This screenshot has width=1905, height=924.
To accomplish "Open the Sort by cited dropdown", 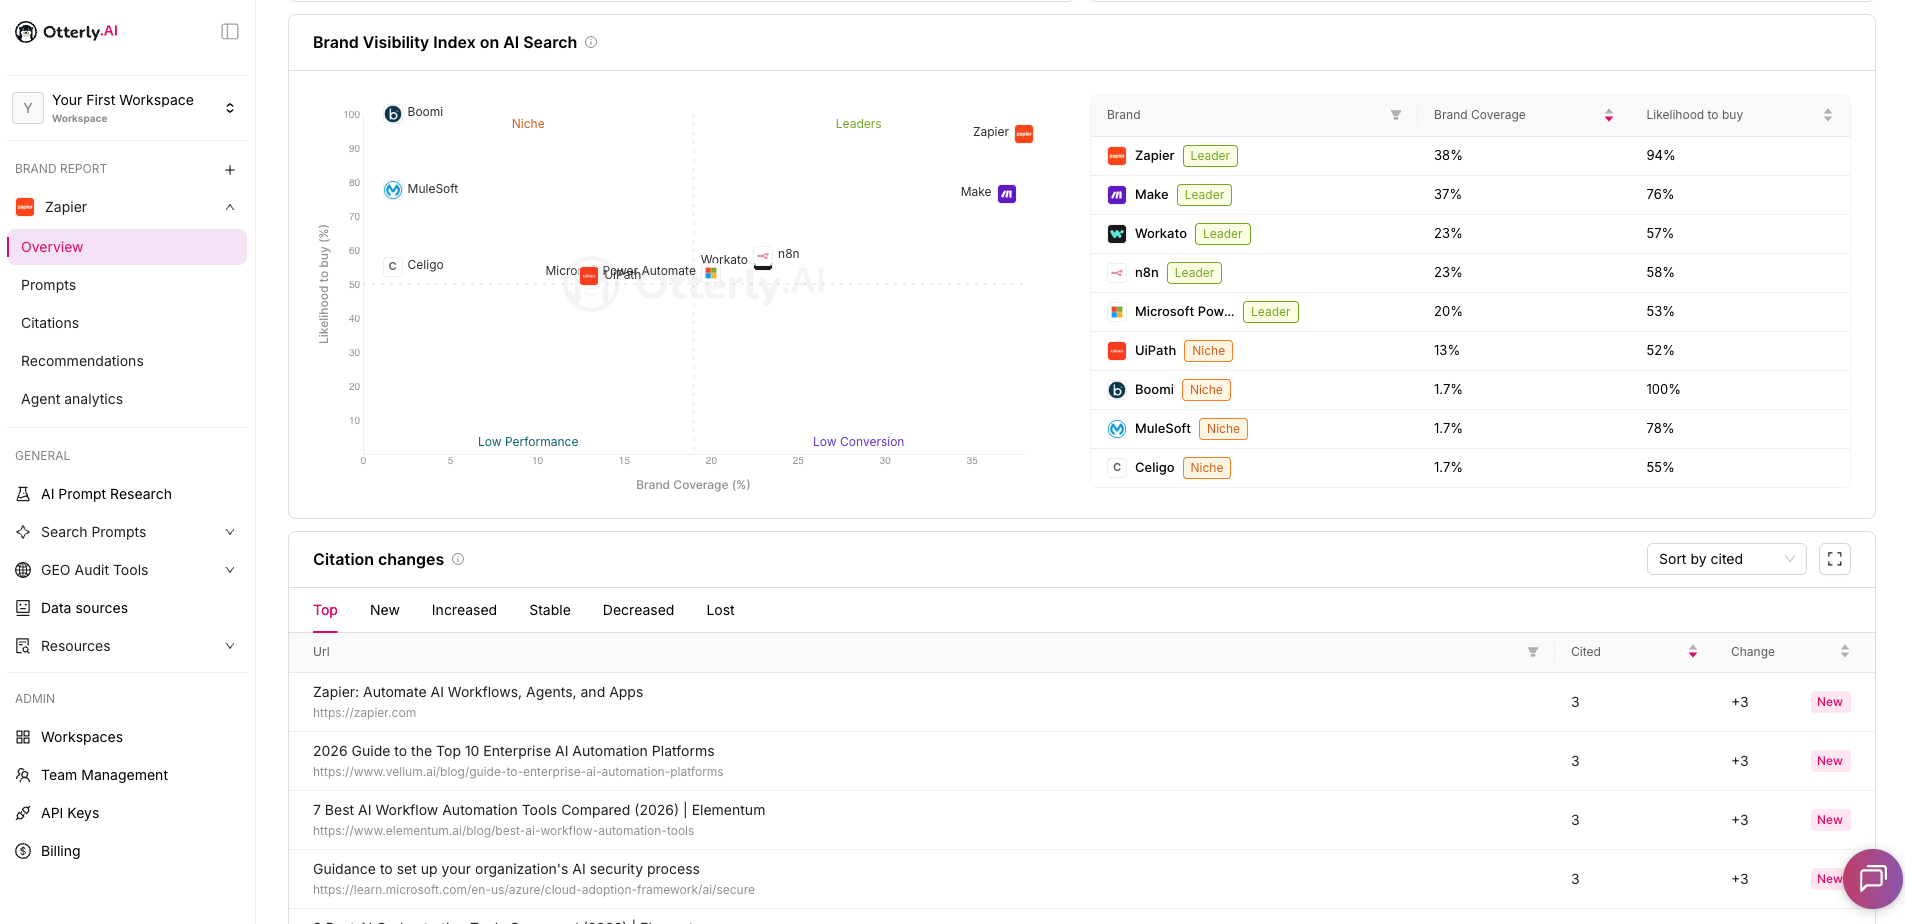I will (x=1726, y=559).
